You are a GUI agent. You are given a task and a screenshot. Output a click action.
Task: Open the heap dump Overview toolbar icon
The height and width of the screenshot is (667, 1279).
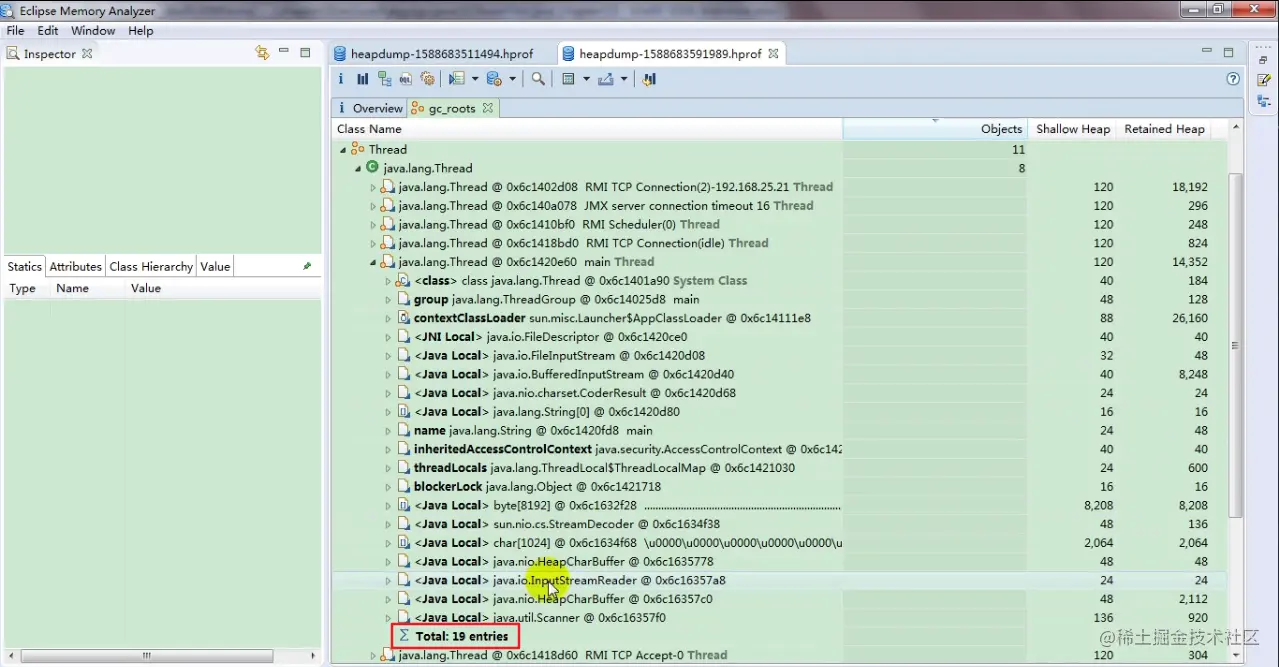341,79
